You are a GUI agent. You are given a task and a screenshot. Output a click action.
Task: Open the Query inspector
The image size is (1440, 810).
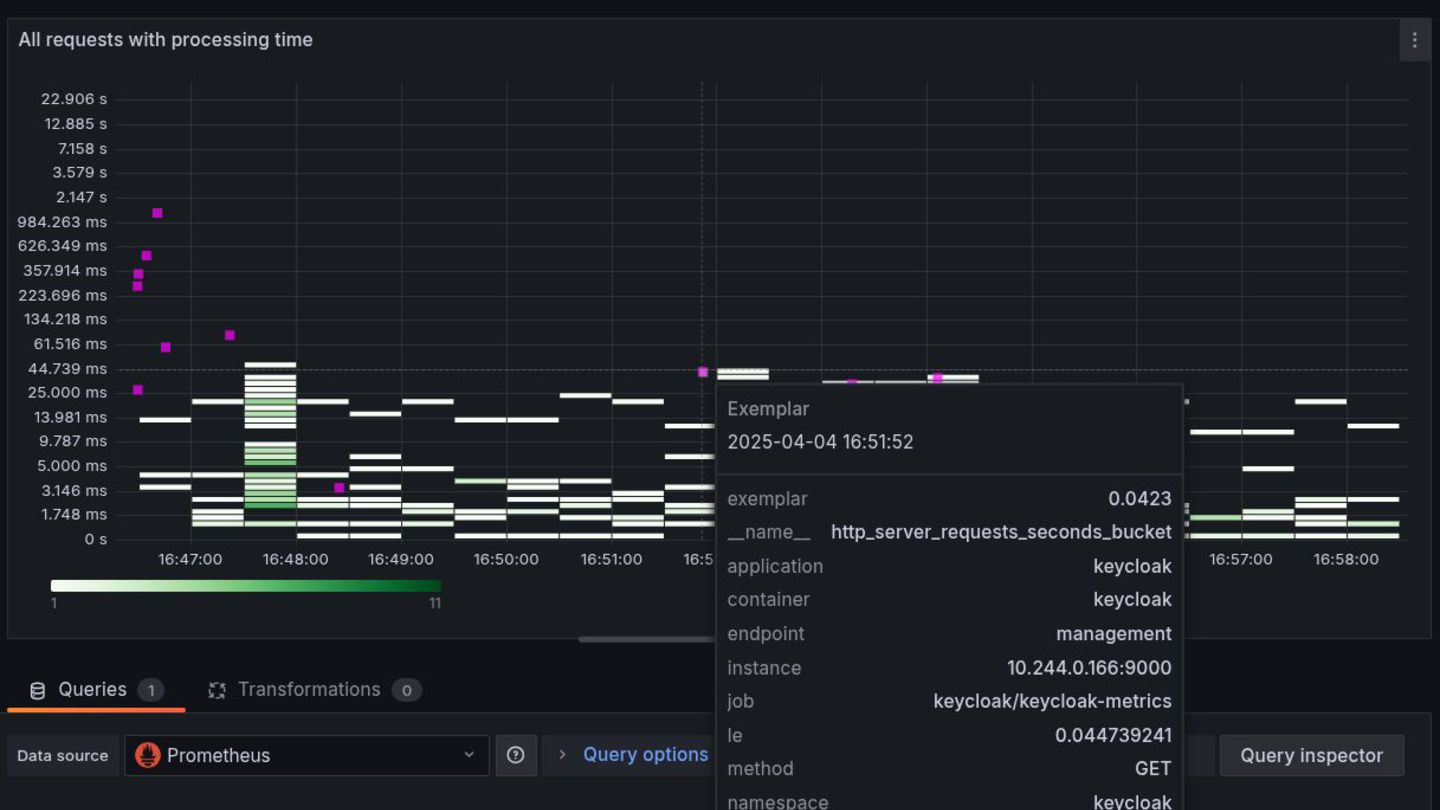(x=1312, y=755)
